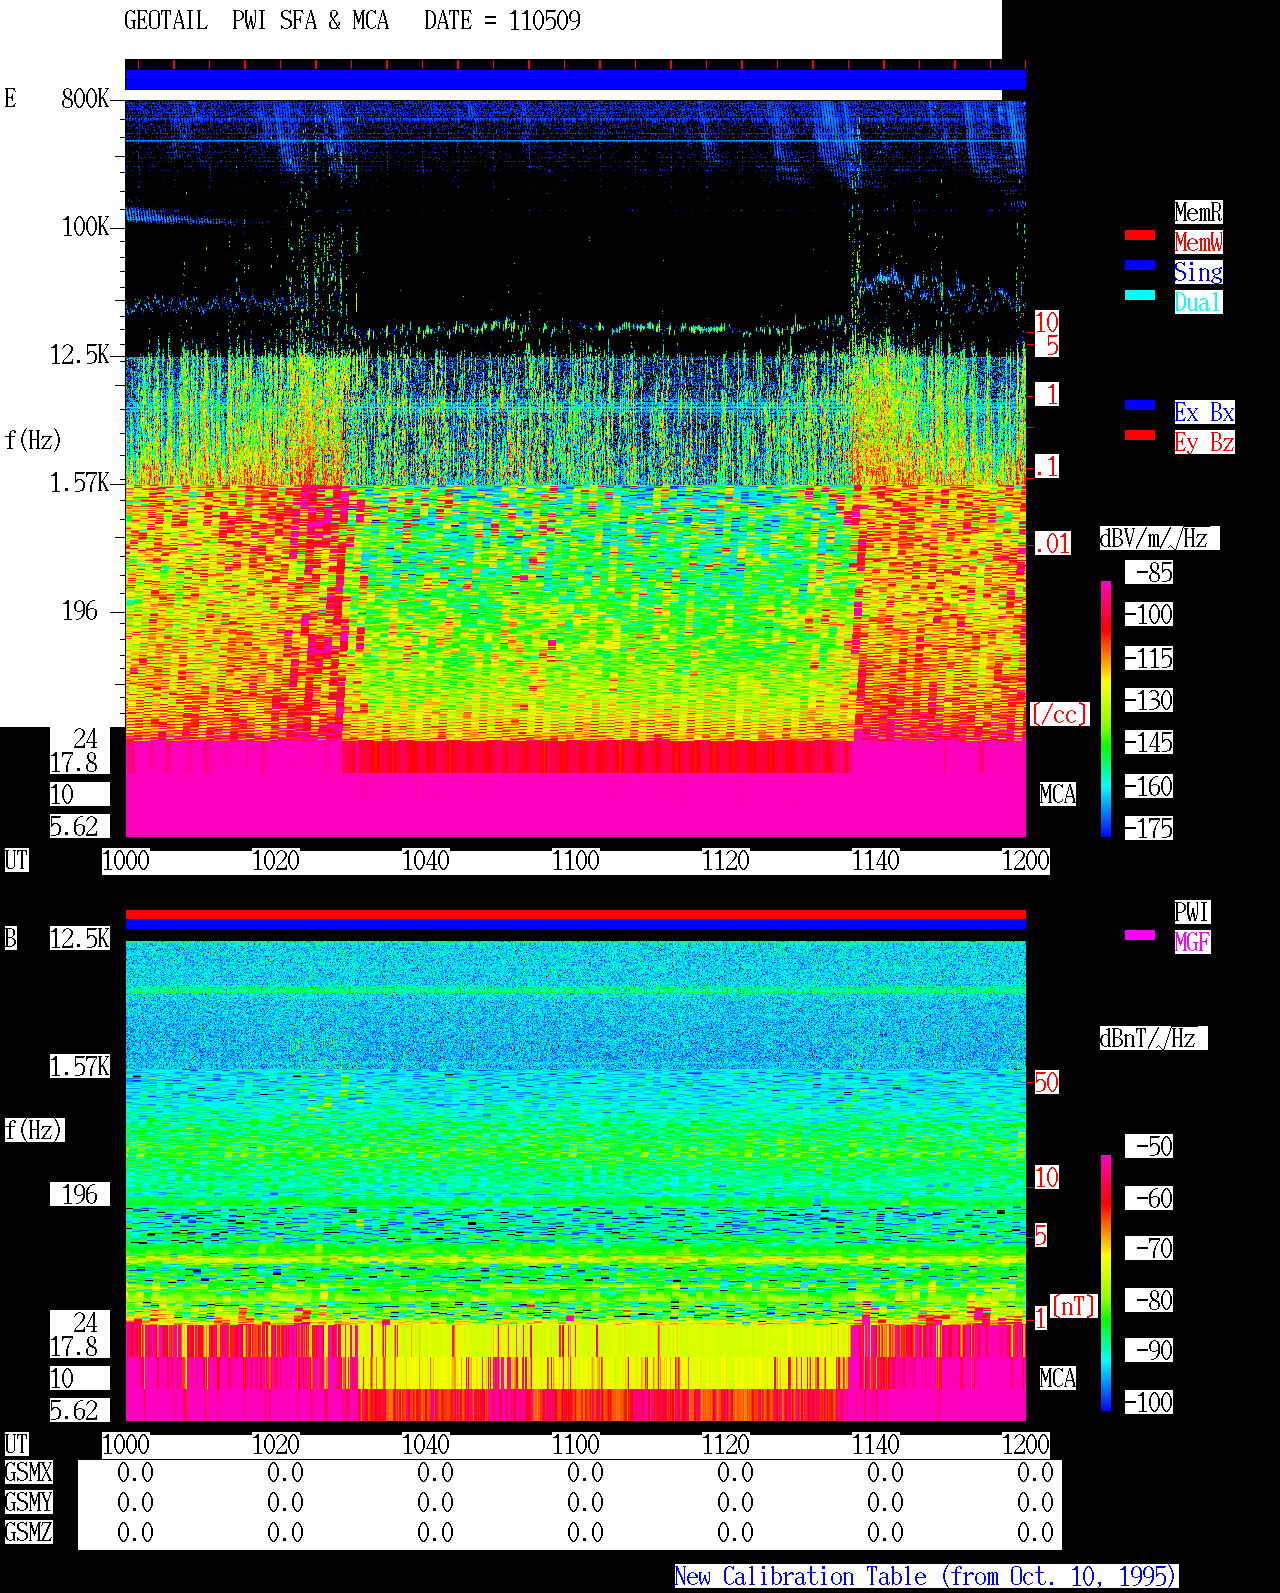This screenshot has width=1280, height=1593.
Task: Click the '12.5K' label on the E panel
Action: (79, 354)
